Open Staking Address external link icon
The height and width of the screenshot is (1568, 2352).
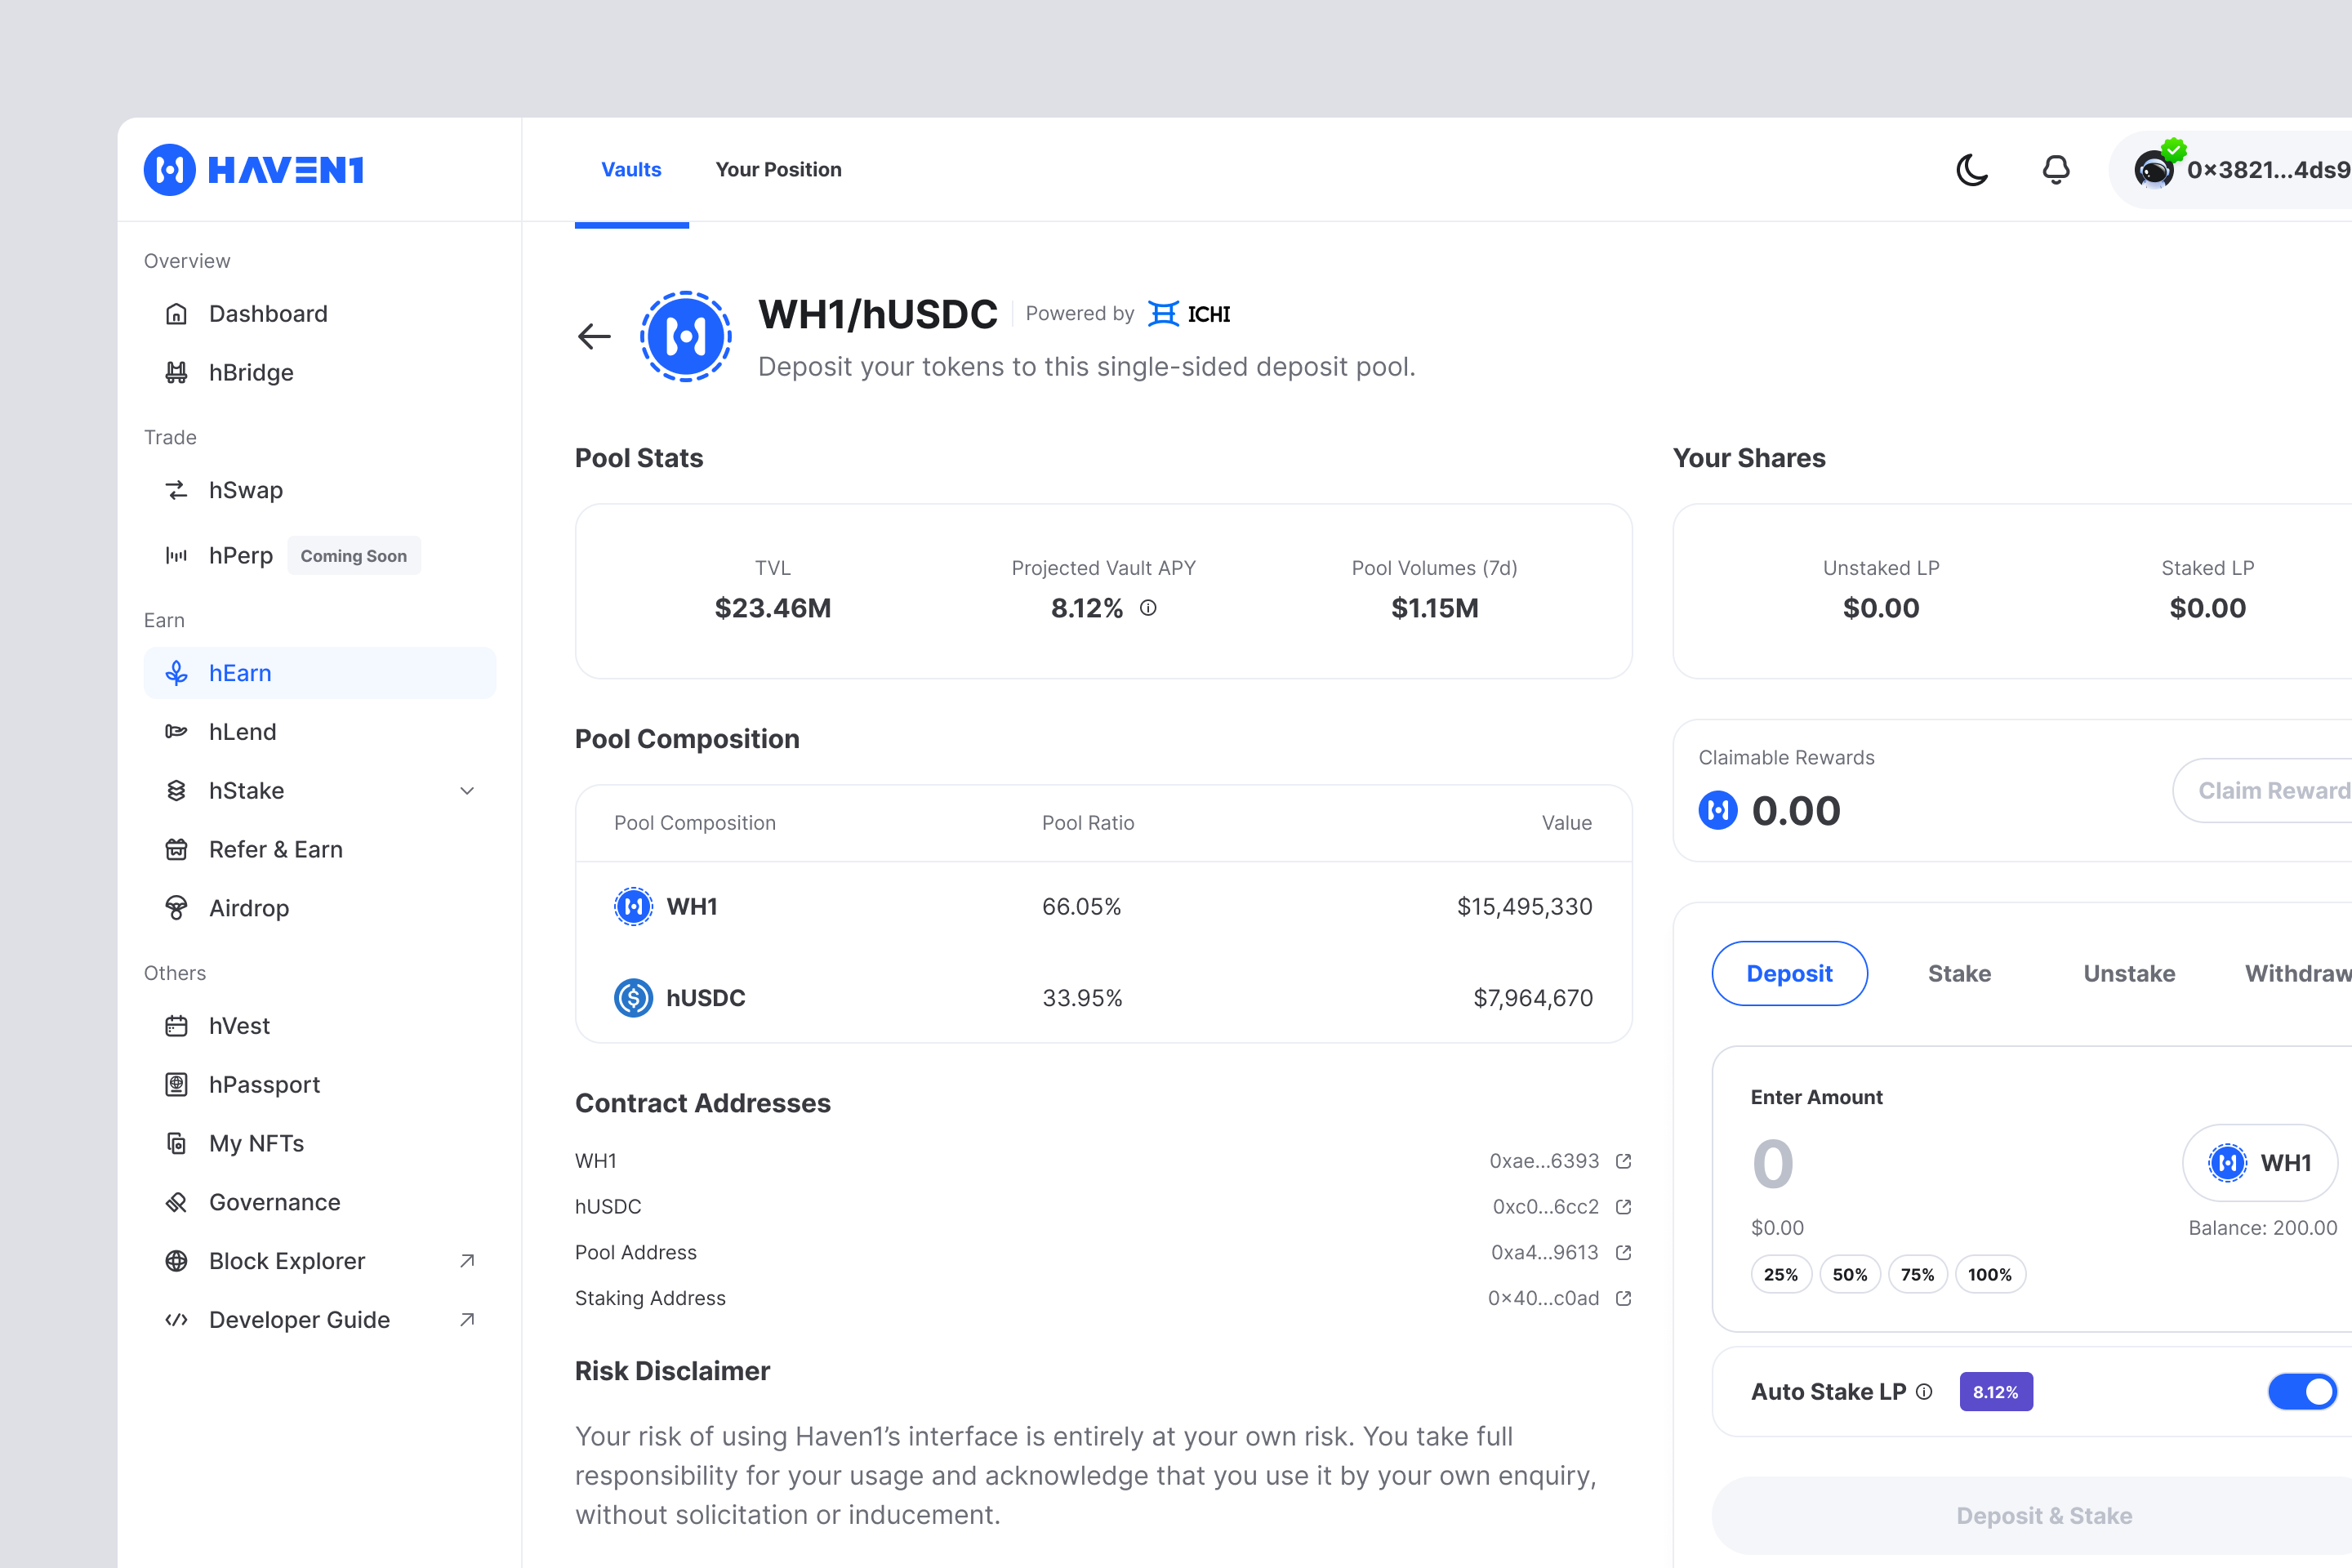pyautogui.click(x=1623, y=1298)
